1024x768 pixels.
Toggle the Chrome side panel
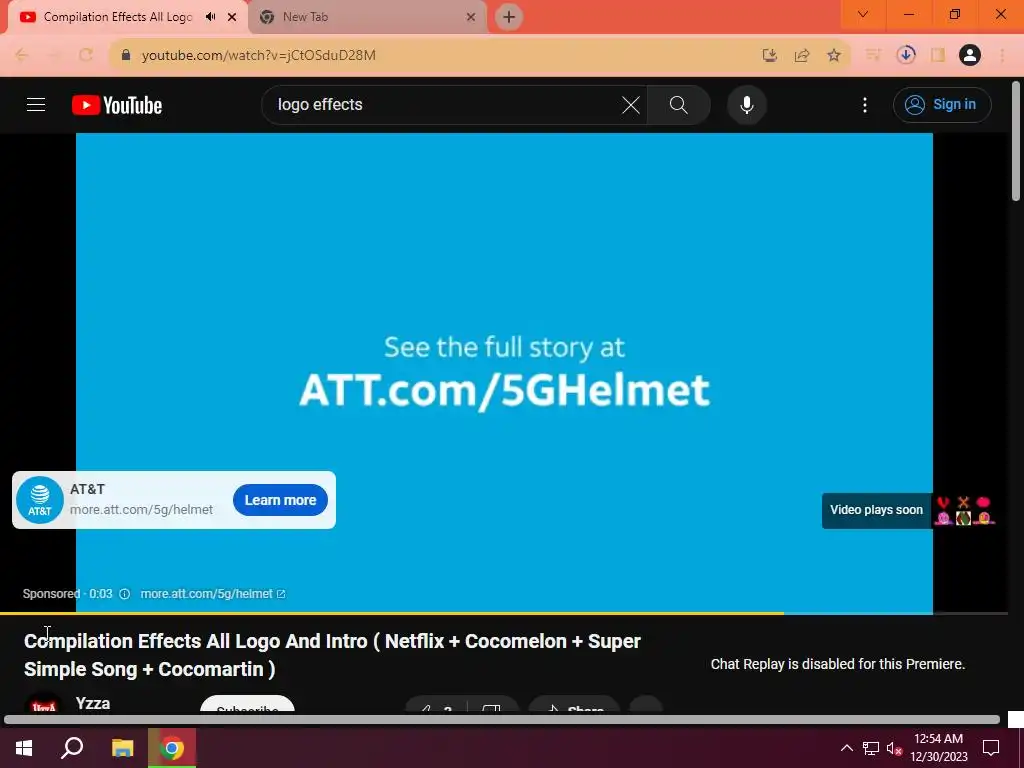point(938,56)
